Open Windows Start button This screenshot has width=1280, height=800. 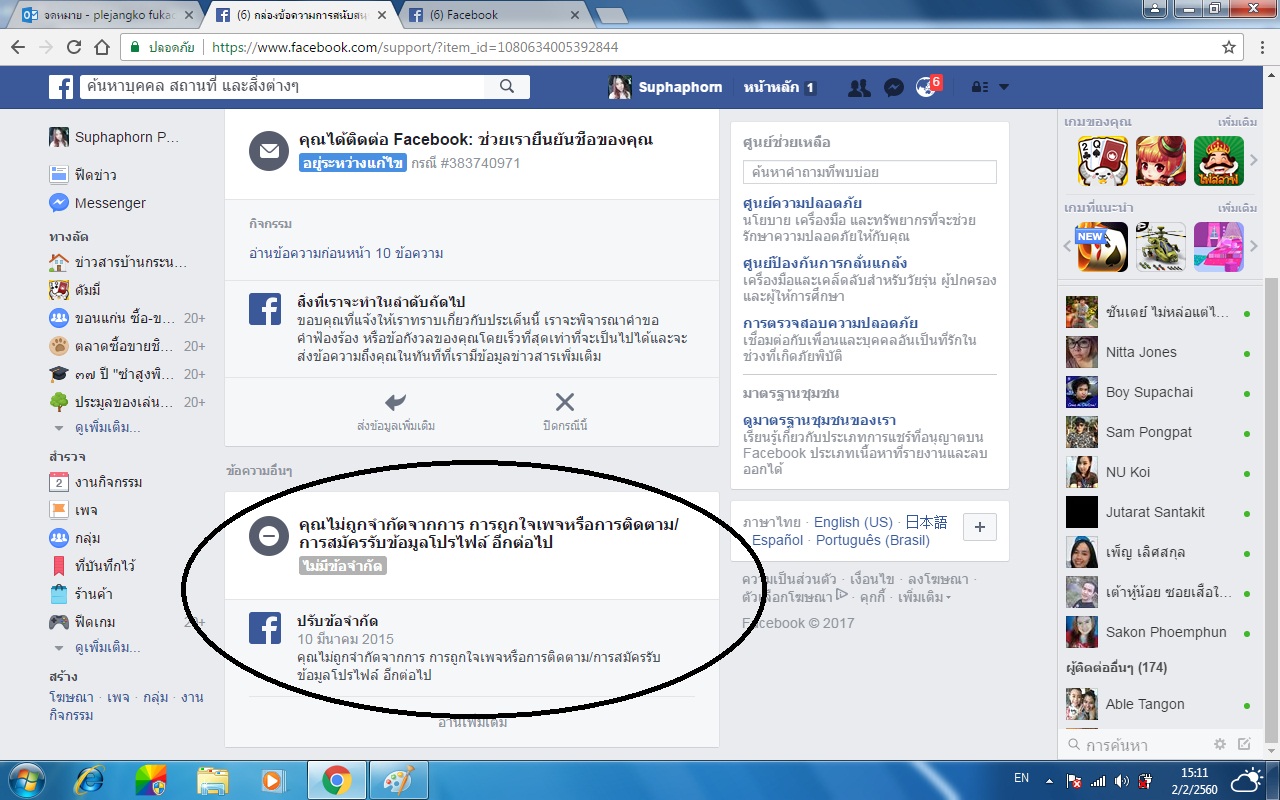tap(28, 779)
